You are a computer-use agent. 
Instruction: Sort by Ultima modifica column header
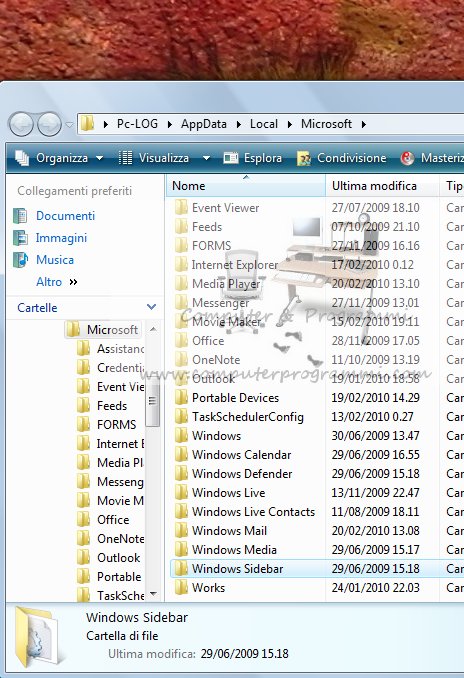(x=382, y=186)
